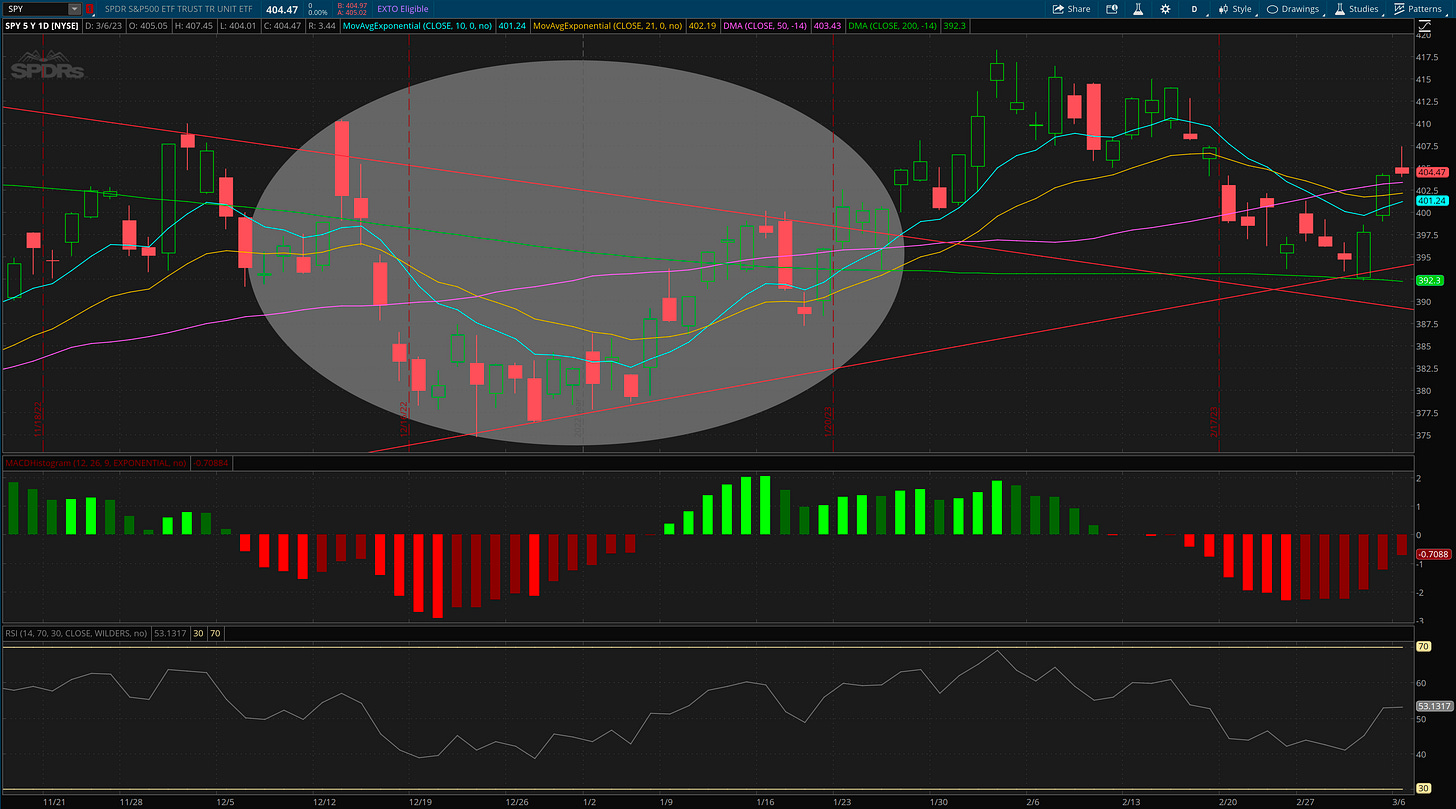This screenshot has width=1456, height=809.
Task: Click the clock icon next to Share
Action: tap(1111, 9)
